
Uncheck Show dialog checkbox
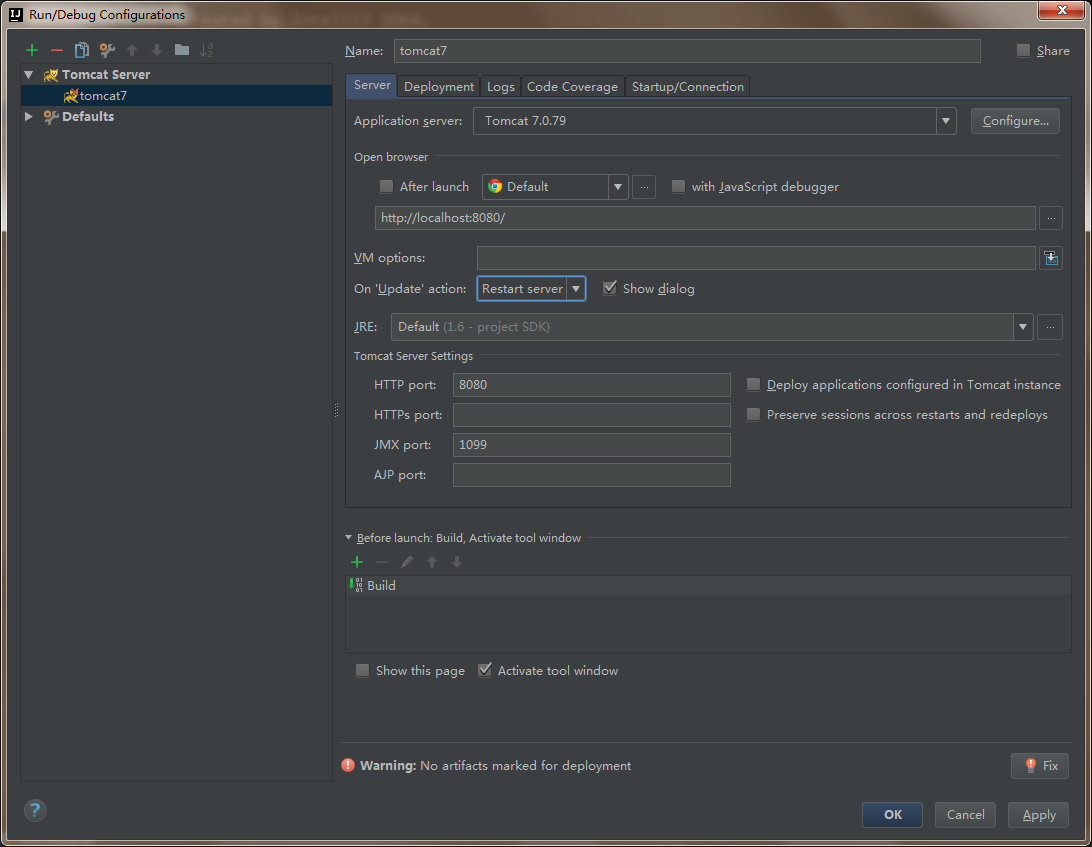(609, 288)
